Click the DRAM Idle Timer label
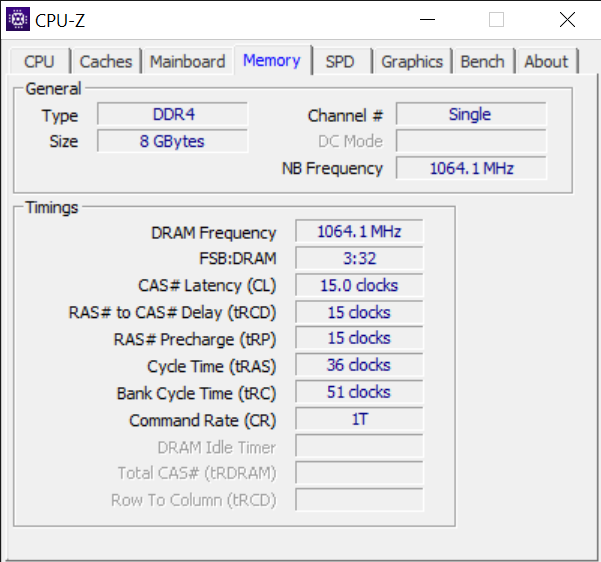The width and height of the screenshot is (601, 562). click(217, 447)
